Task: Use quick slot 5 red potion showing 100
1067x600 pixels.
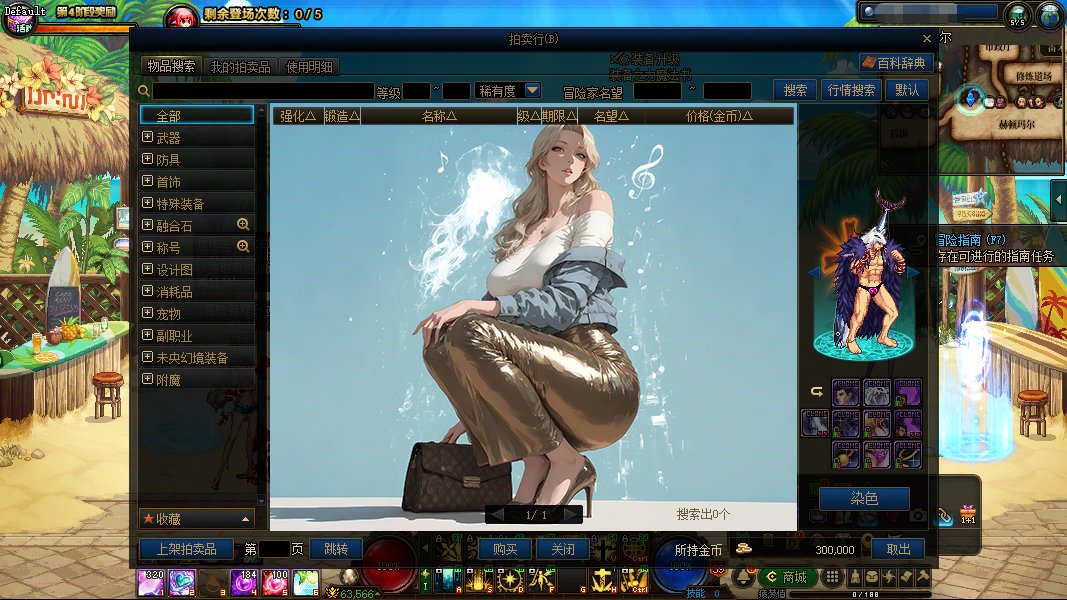Action: click(275, 583)
